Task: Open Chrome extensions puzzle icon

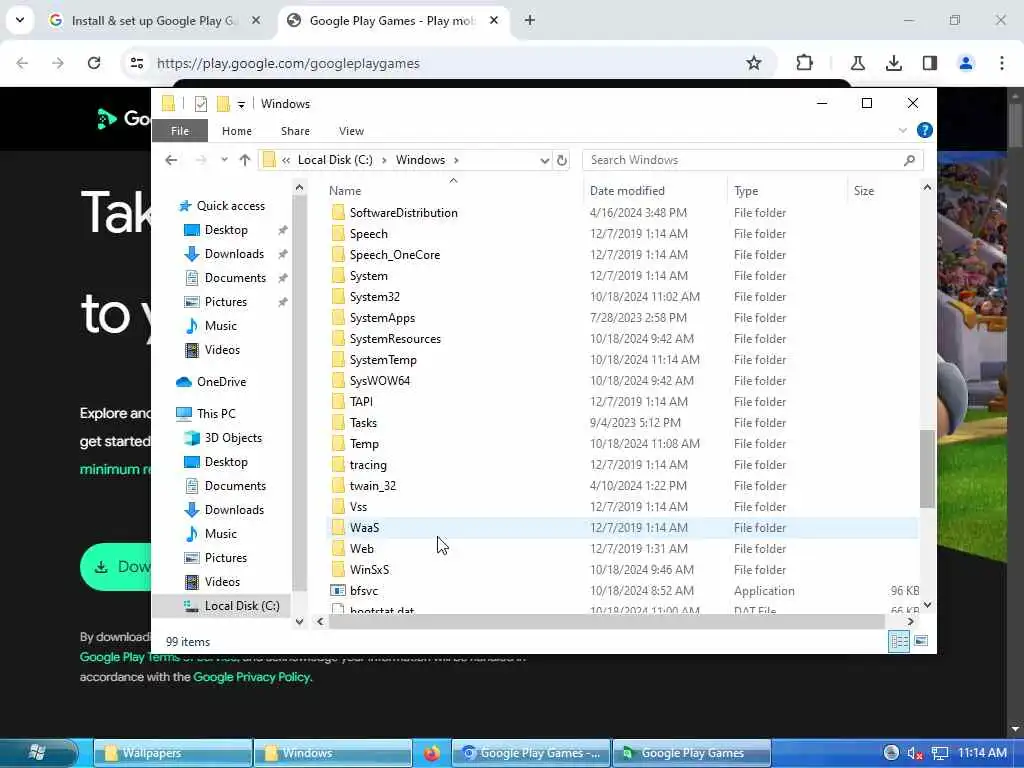Action: (805, 63)
